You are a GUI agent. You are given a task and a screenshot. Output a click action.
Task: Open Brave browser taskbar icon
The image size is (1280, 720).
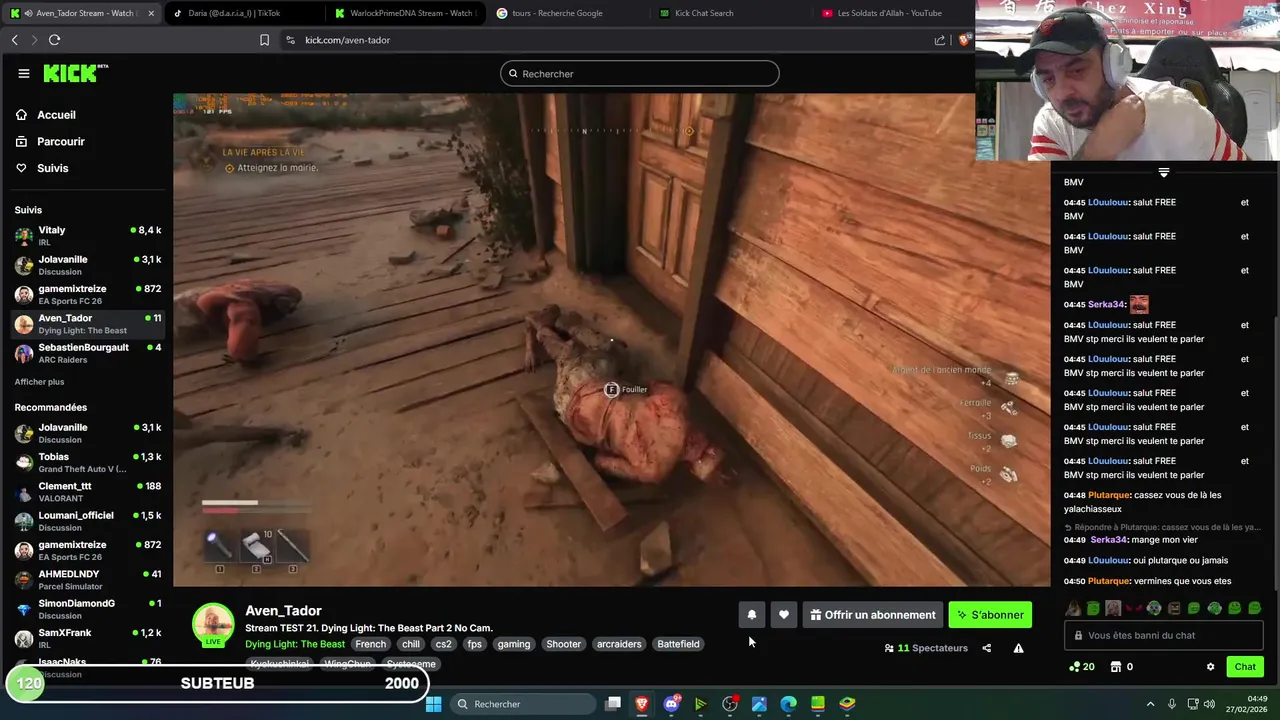pyautogui.click(x=642, y=704)
